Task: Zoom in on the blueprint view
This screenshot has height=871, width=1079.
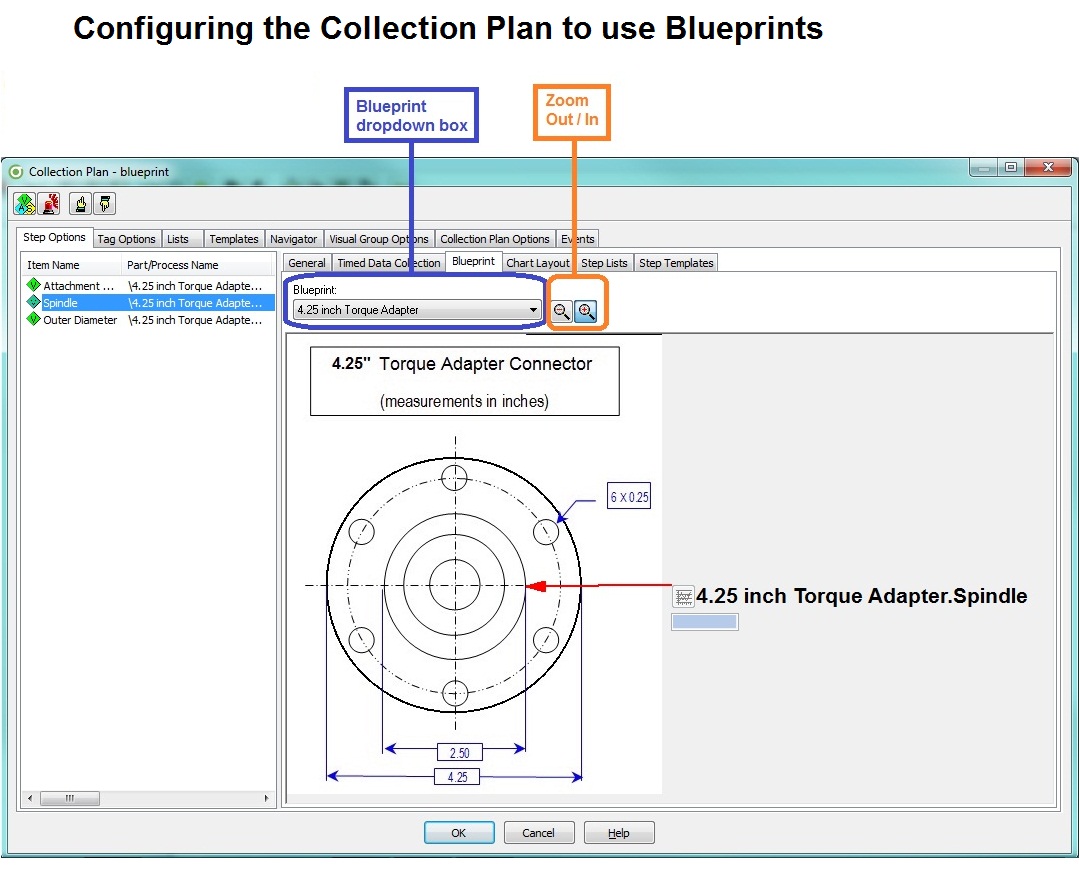Action: pyautogui.click(x=583, y=310)
